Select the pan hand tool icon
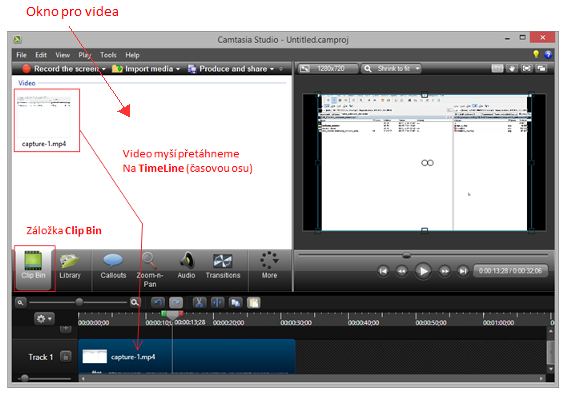Viewport: 566px width, 396px height. 512,68
